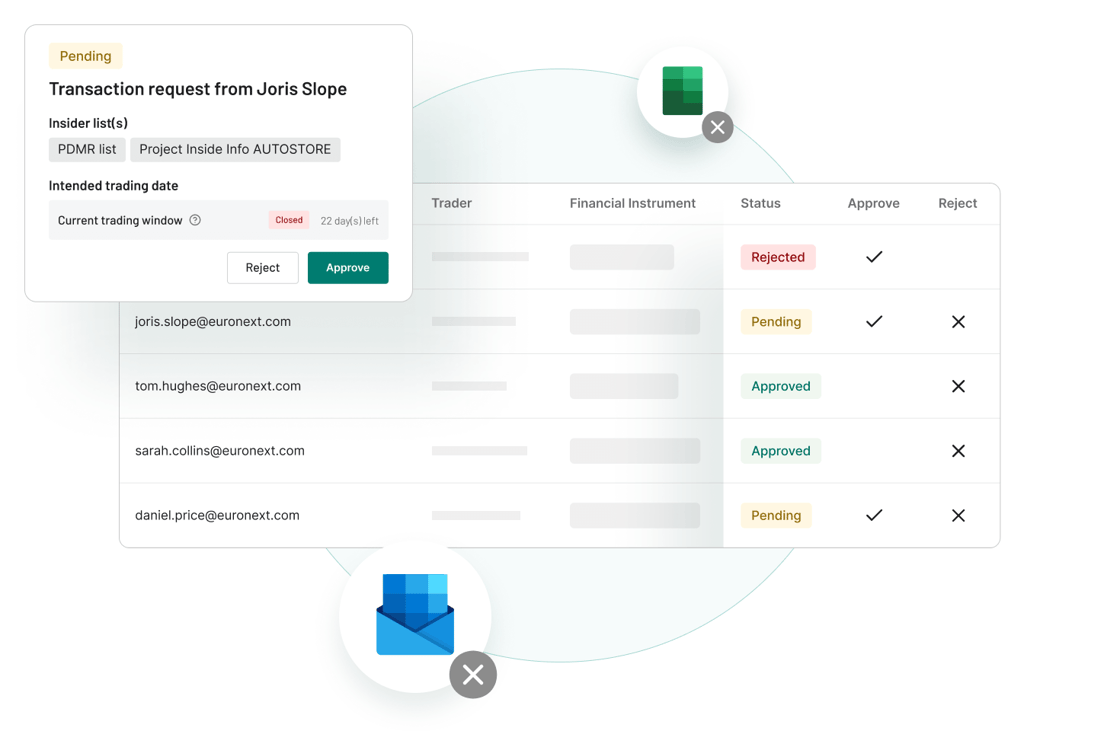Toggle the Approved status for sarah.collins
This screenshot has width=1120, height=731.
point(780,450)
